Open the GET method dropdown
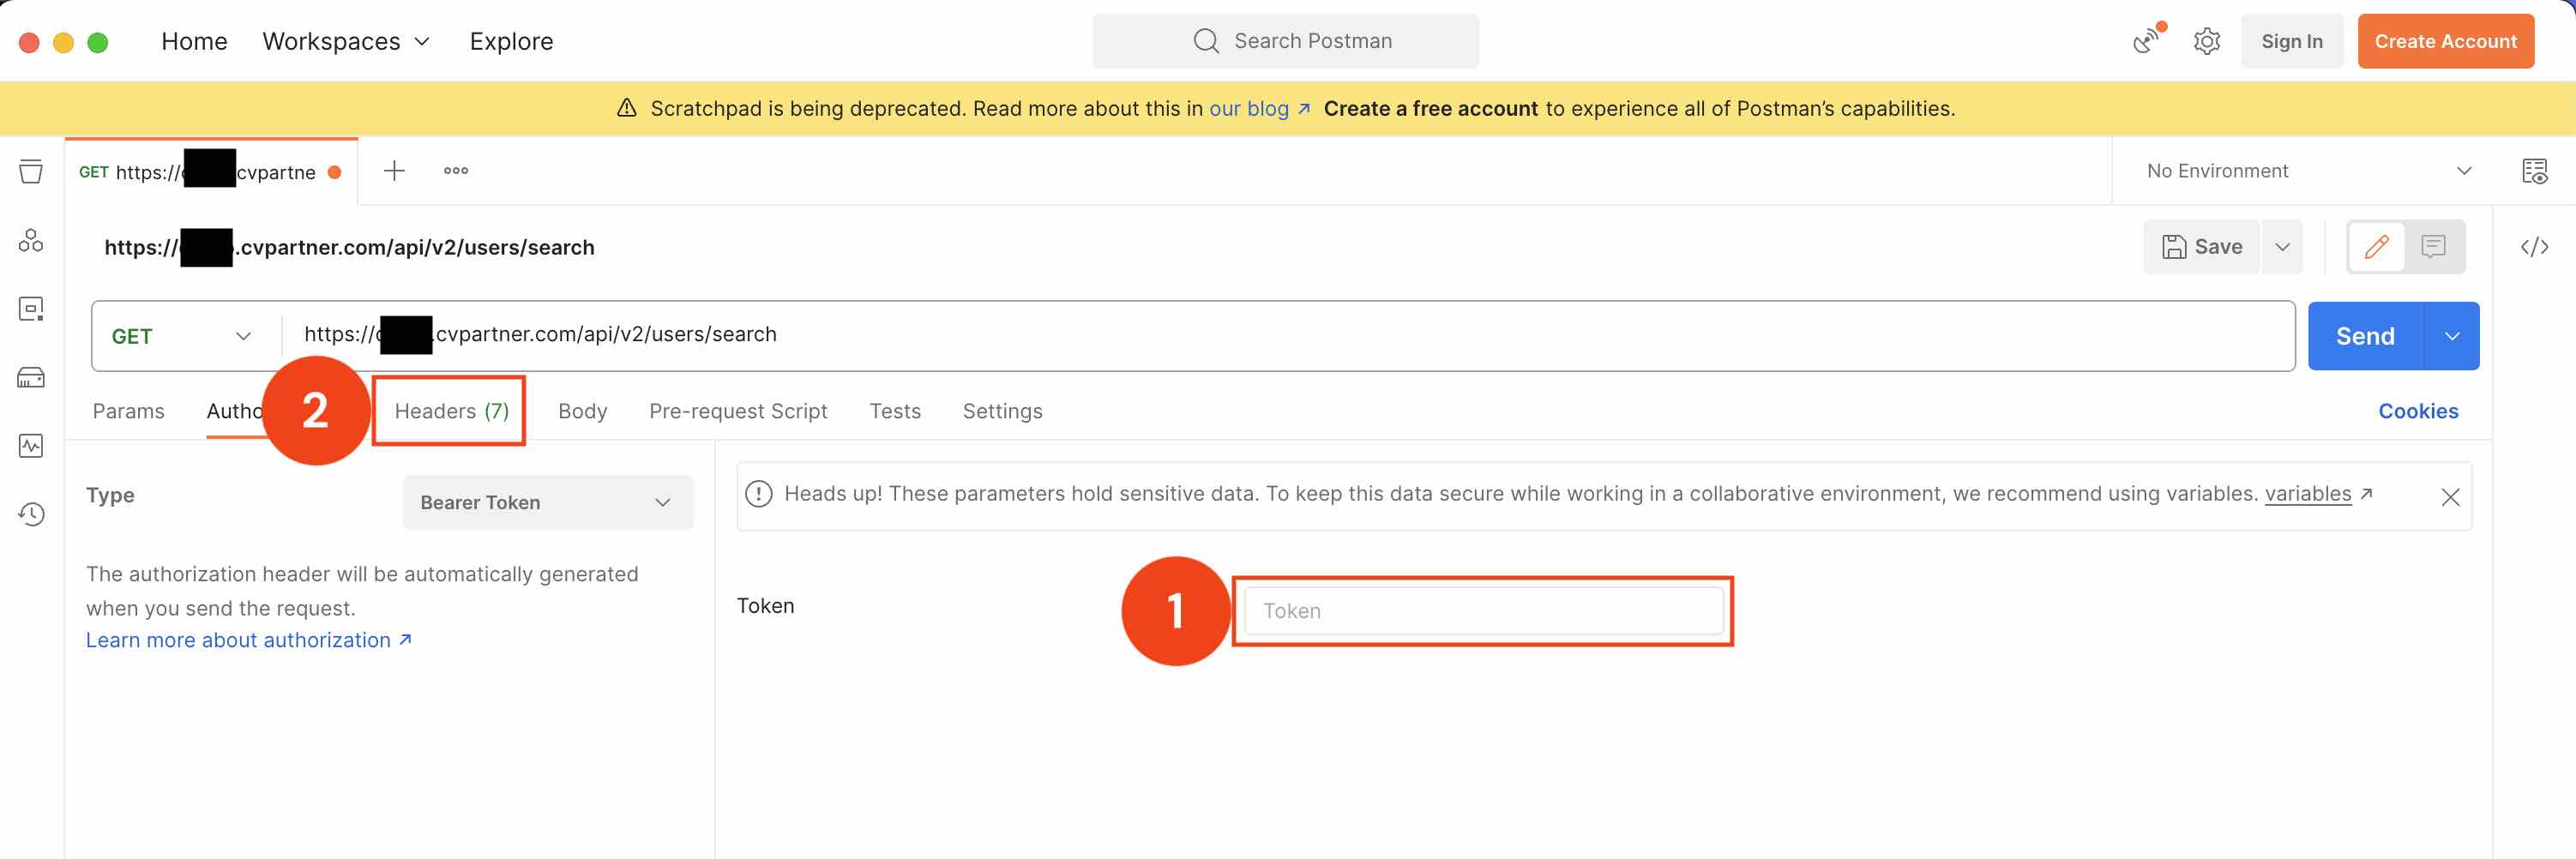The image size is (2576, 859). [x=181, y=336]
